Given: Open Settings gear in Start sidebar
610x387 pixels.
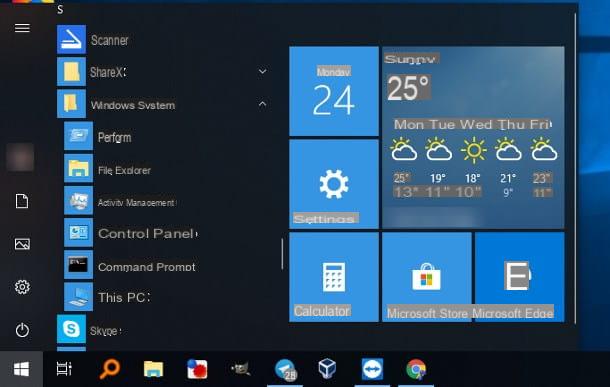Looking at the screenshot, I should 22,287.
